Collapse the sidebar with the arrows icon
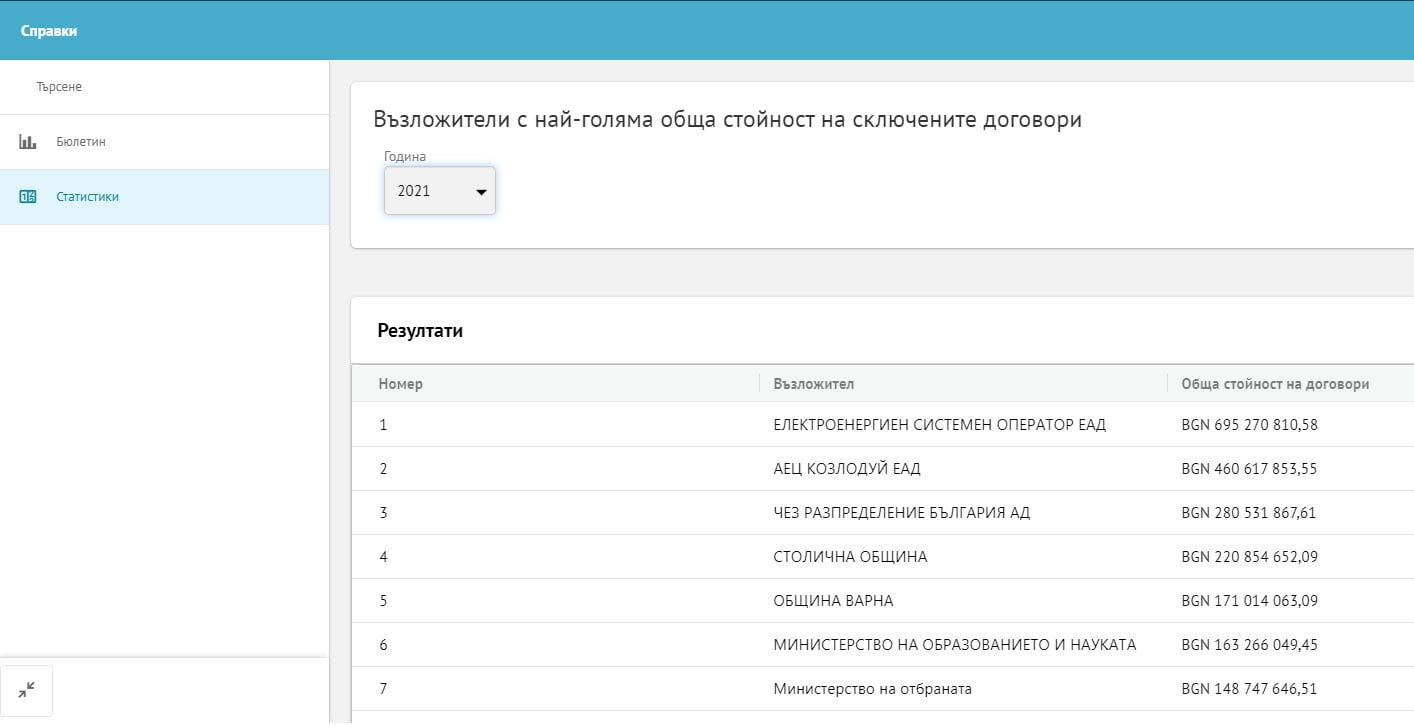Screen dimensions: 1414x727 point(27,690)
